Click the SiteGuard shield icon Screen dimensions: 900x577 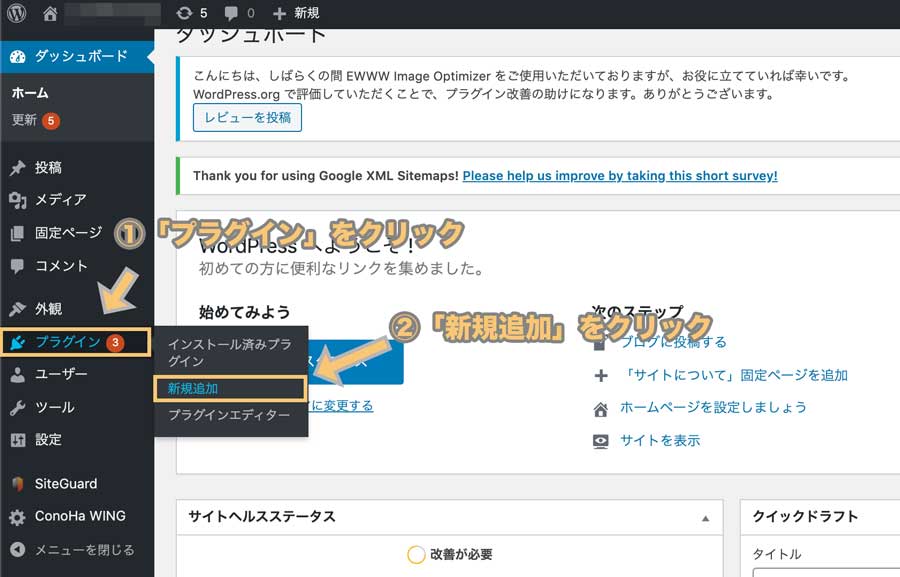pyautogui.click(x=18, y=484)
